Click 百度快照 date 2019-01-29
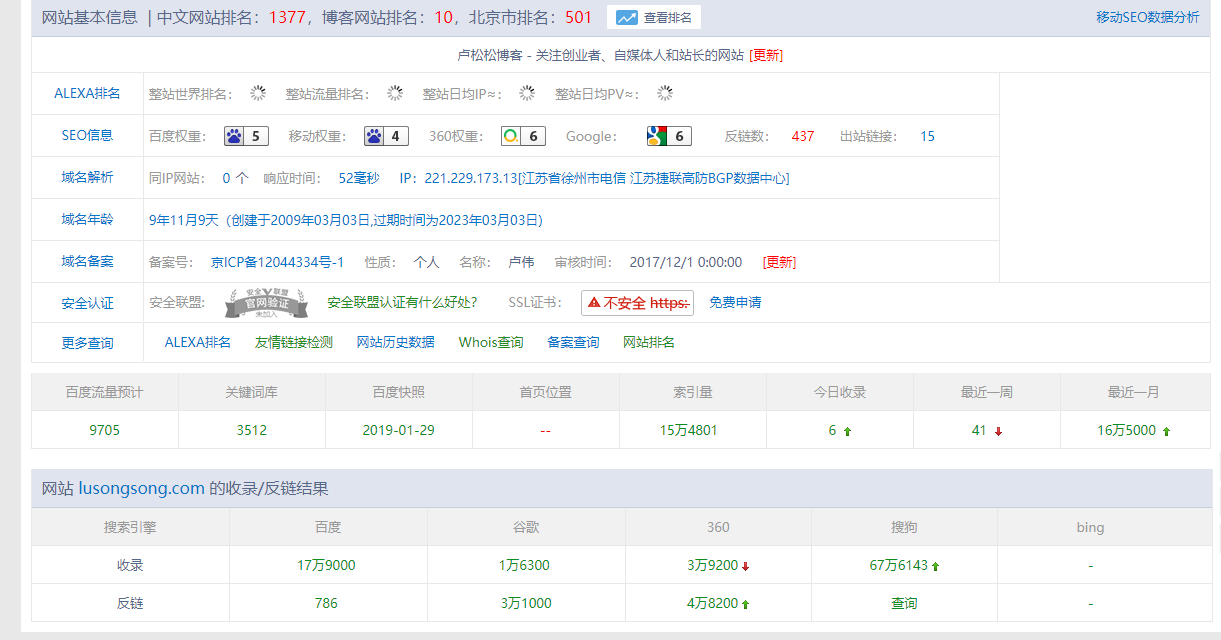Viewport: 1221px width, 640px height. tap(399, 430)
